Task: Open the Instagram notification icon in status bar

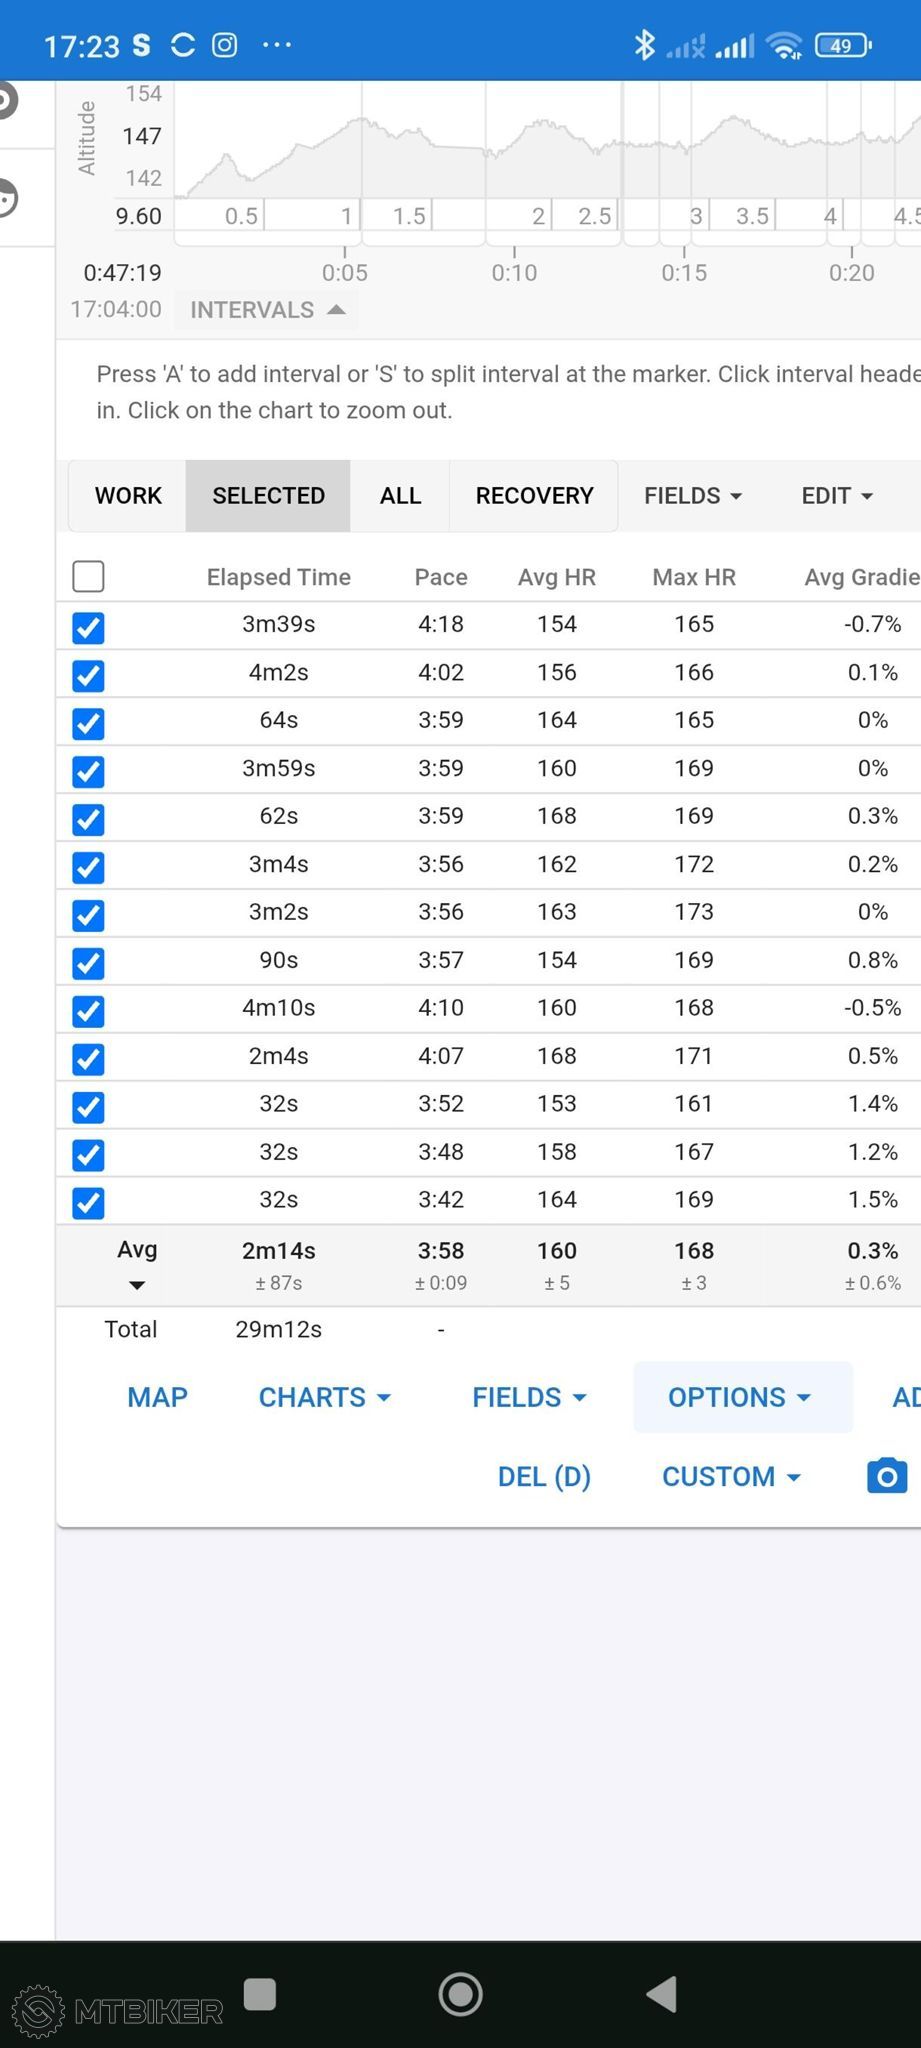Action: (225, 45)
